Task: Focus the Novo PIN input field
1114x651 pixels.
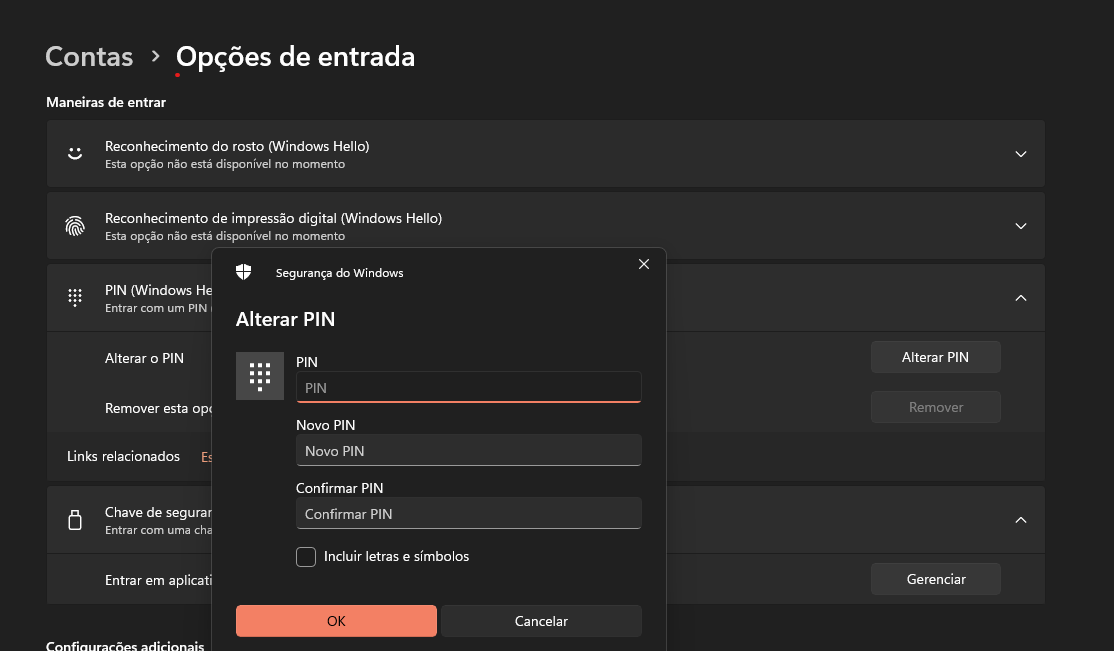Action: (469, 451)
